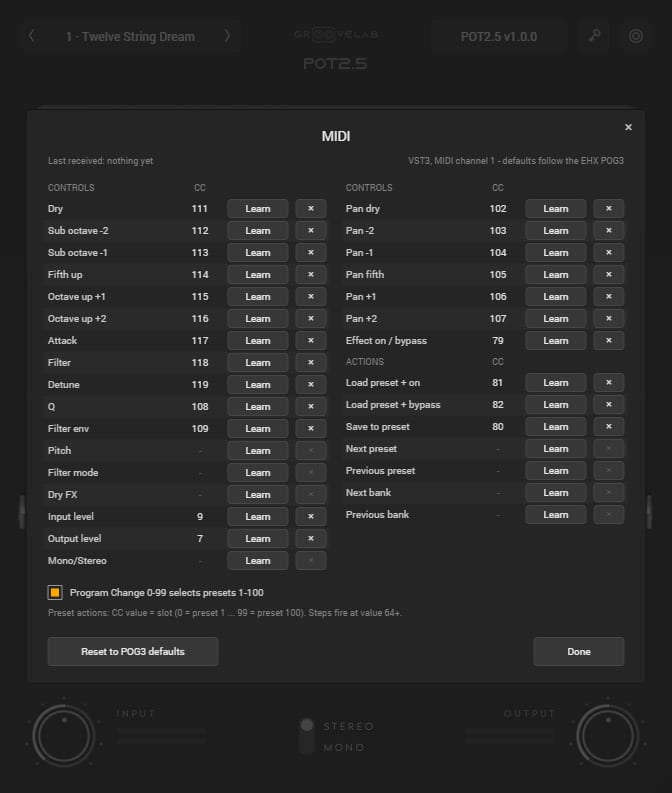Clear the Detune CC assignment
The image size is (672, 793).
(310, 384)
